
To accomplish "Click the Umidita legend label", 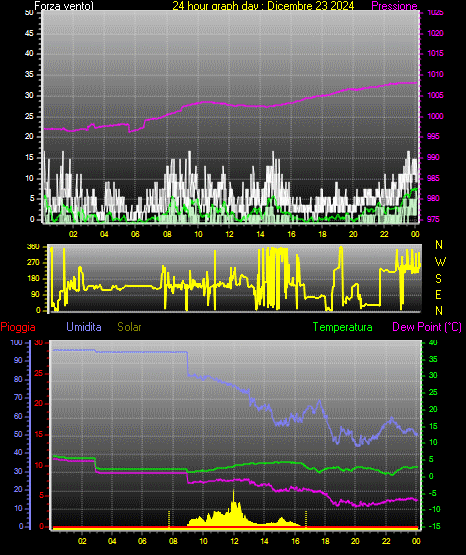I will click(84, 327).
